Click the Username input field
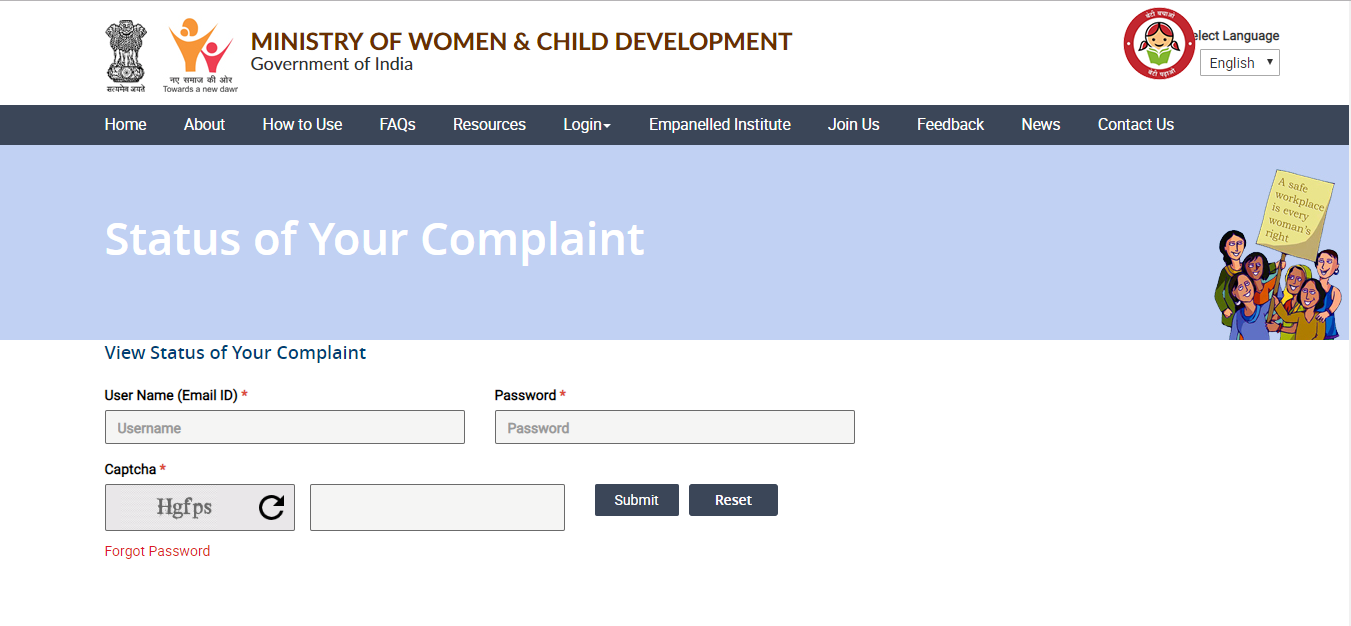1351x626 pixels. (x=284, y=427)
